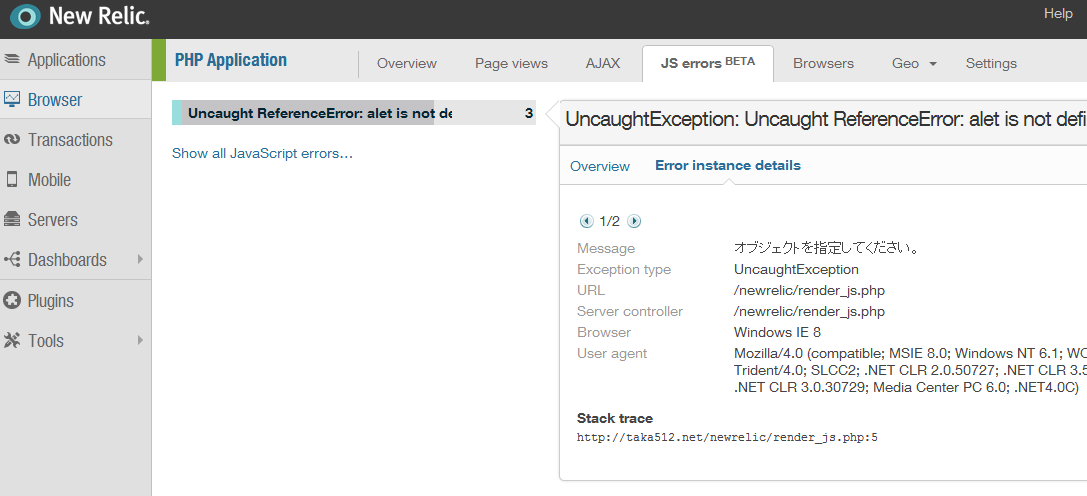Image resolution: width=1087 pixels, height=496 pixels.
Task: Select the JS errors BETA tab
Action: [x=707, y=62]
